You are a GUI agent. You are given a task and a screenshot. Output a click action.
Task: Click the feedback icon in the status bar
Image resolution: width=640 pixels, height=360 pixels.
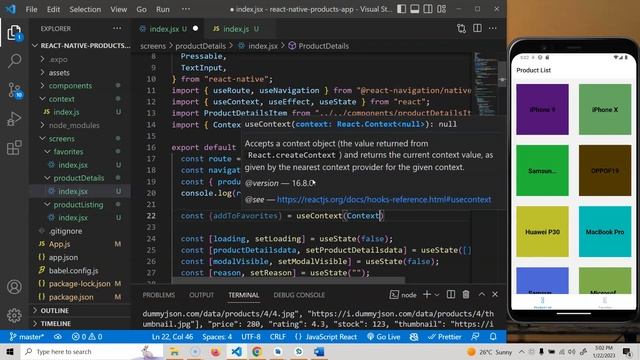(x=475, y=337)
